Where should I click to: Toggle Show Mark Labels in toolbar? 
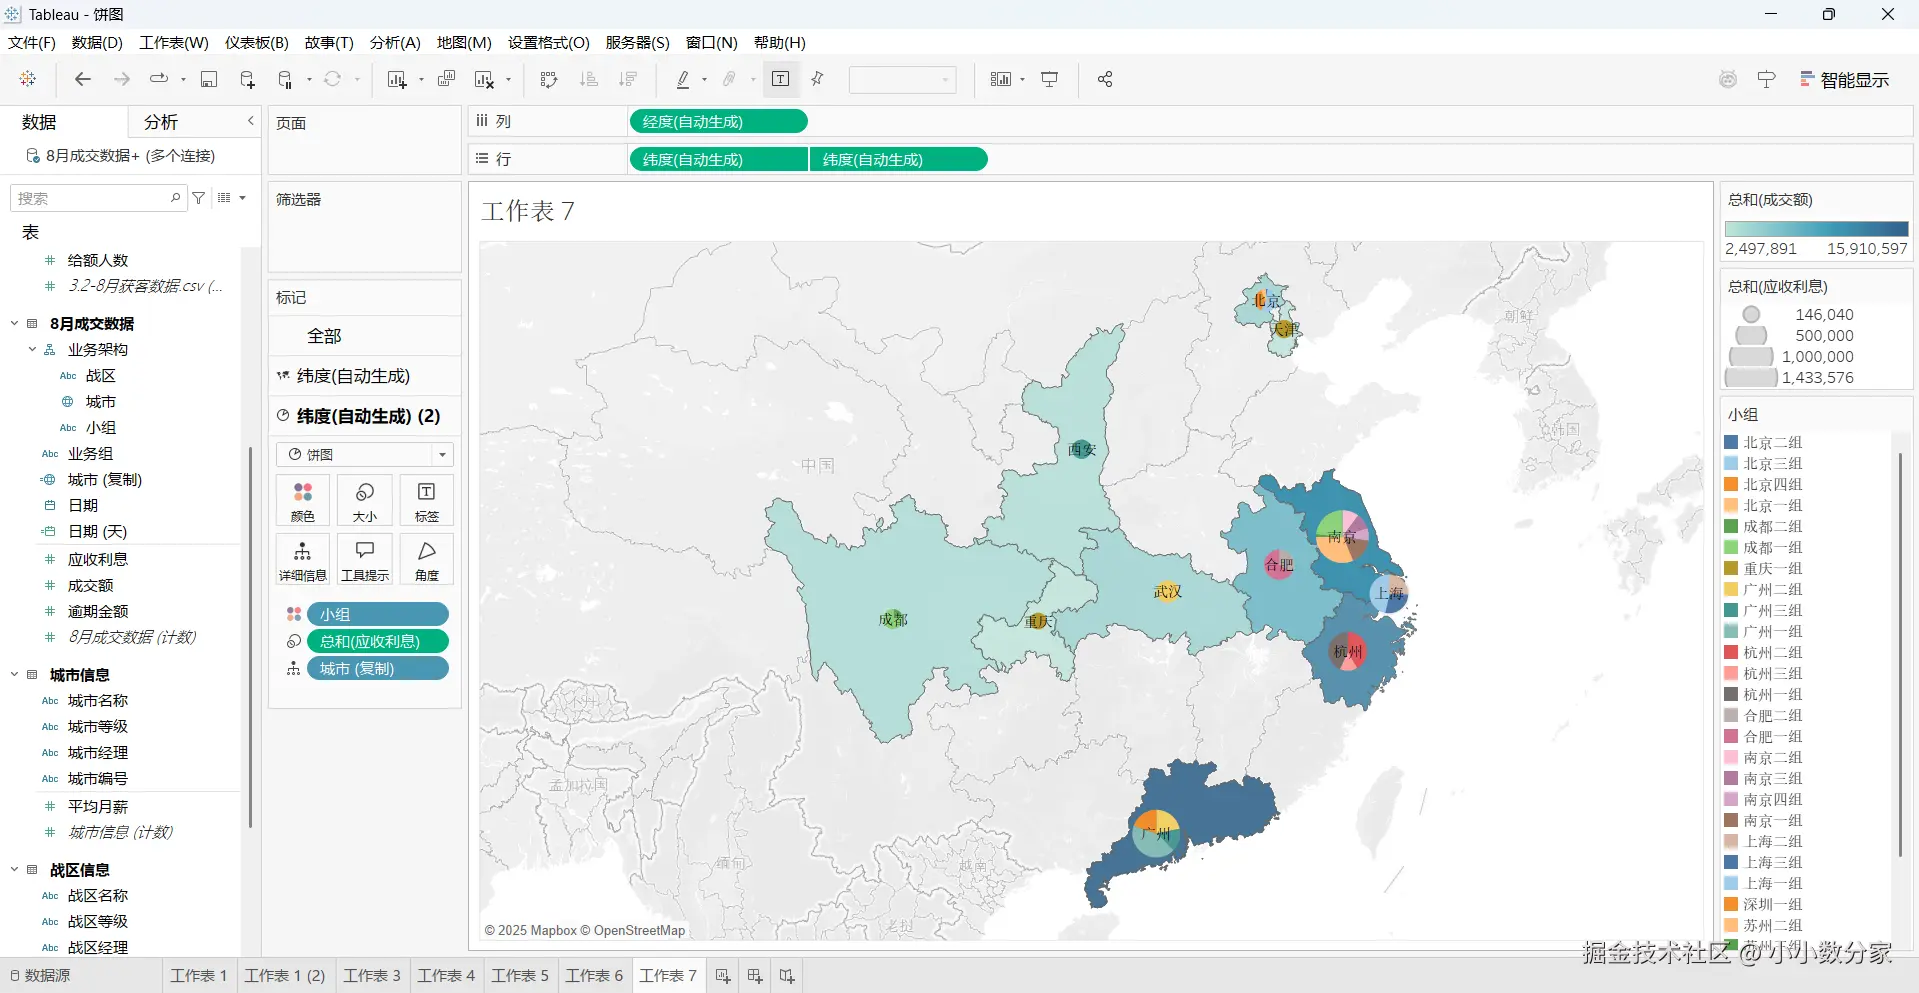pos(781,80)
